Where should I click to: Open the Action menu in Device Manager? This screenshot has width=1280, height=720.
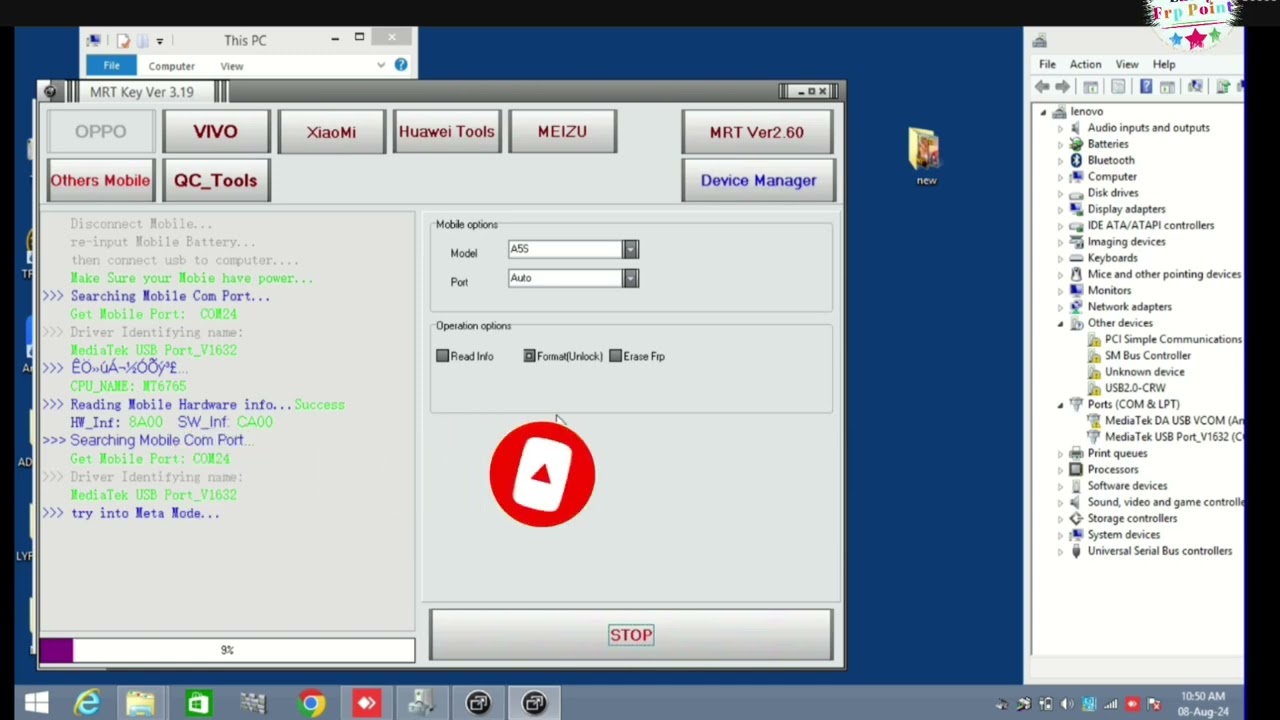click(1085, 64)
